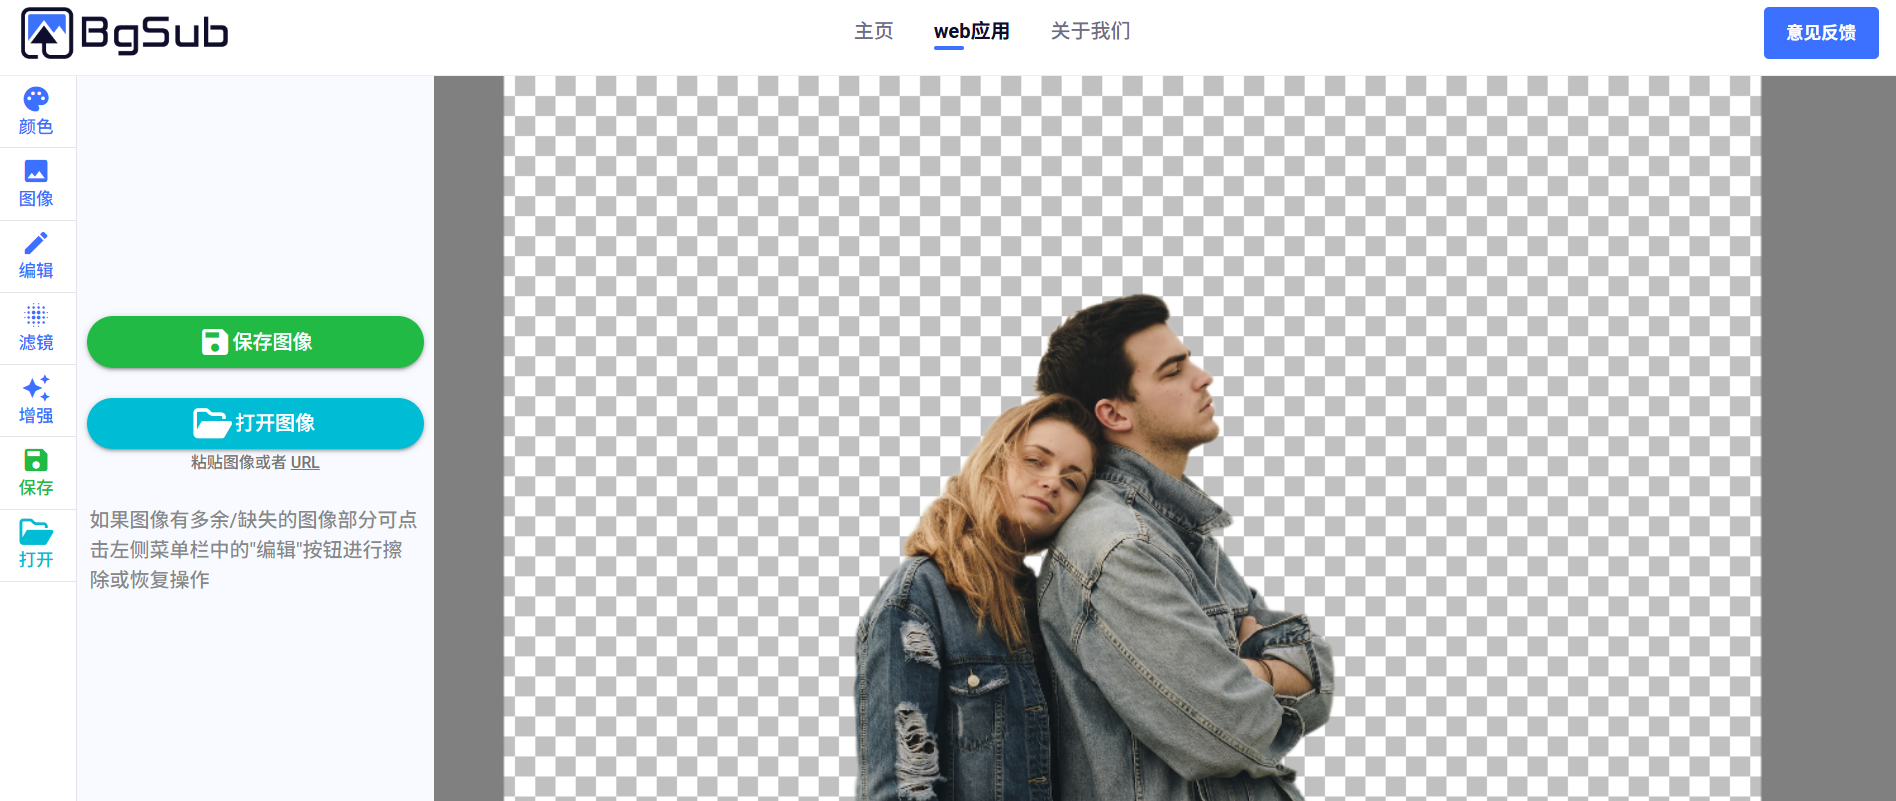
Task: Click the BgSub logo
Action: (x=125, y=33)
